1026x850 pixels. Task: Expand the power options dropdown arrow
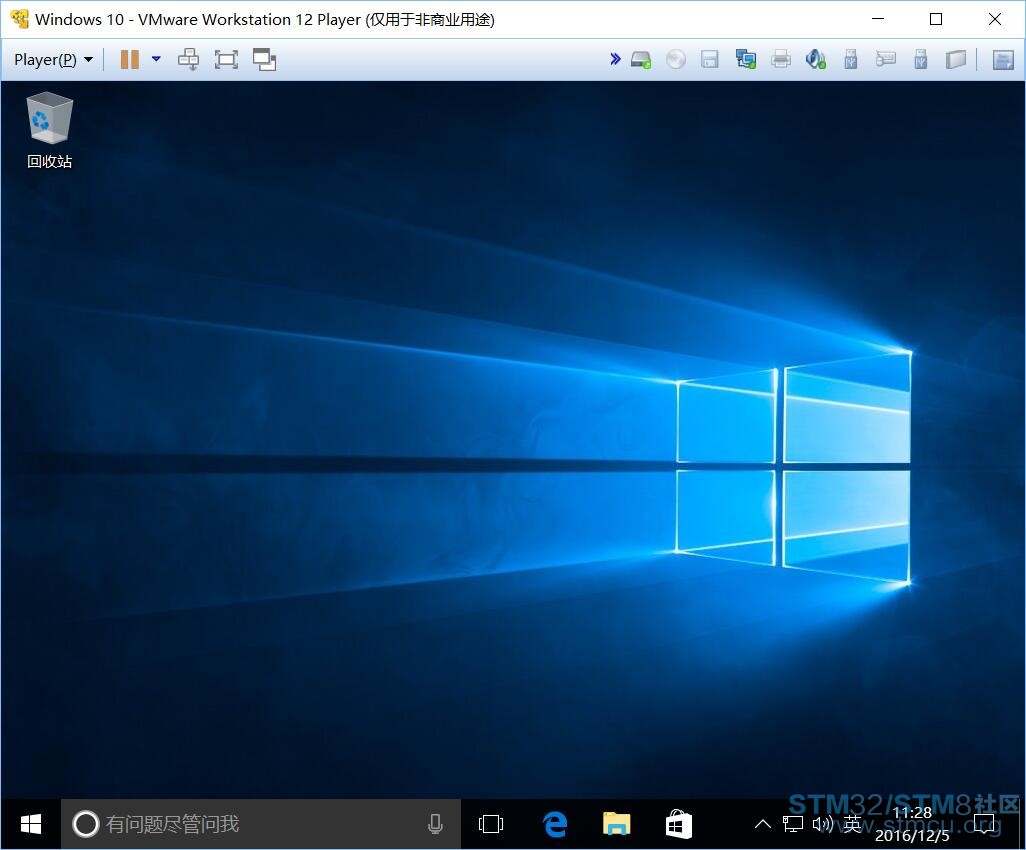pos(156,59)
